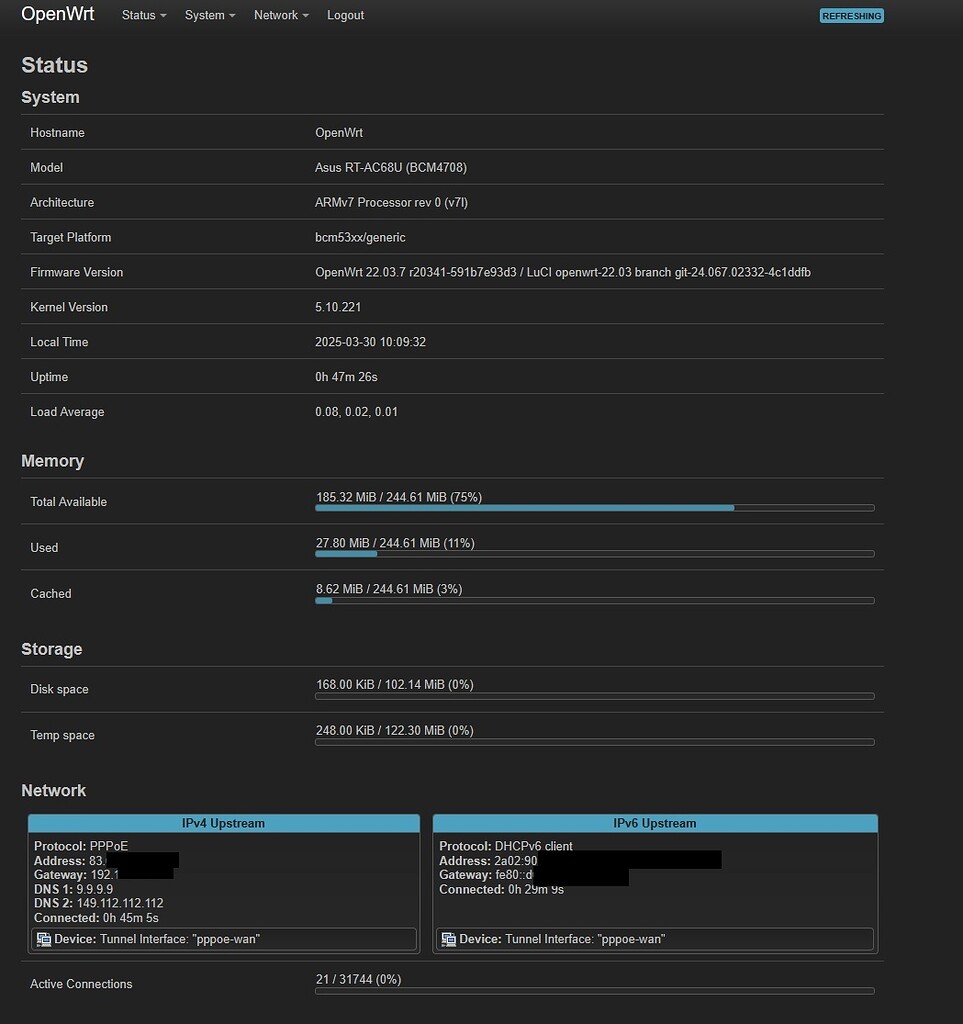Screen dimensions: 963x1024
Task: Click the Logout link
Action: [x=345, y=15]
